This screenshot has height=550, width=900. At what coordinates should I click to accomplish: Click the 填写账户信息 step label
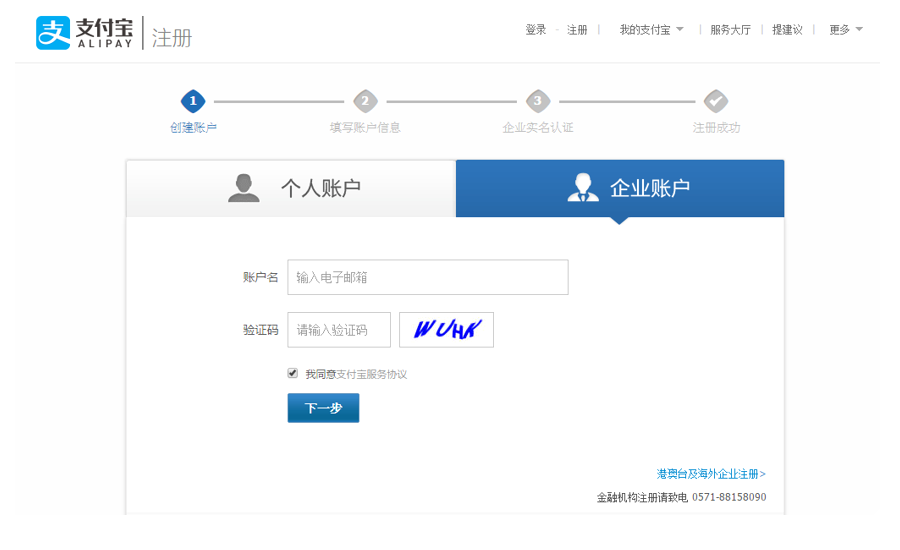[x=365, y=127]
